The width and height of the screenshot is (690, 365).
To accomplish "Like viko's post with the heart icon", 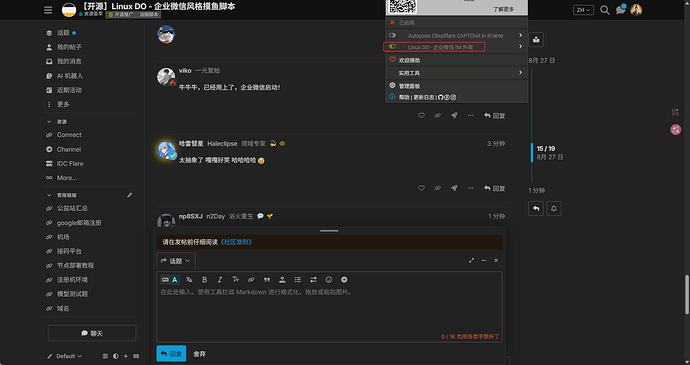I will [x=421, y=115].
